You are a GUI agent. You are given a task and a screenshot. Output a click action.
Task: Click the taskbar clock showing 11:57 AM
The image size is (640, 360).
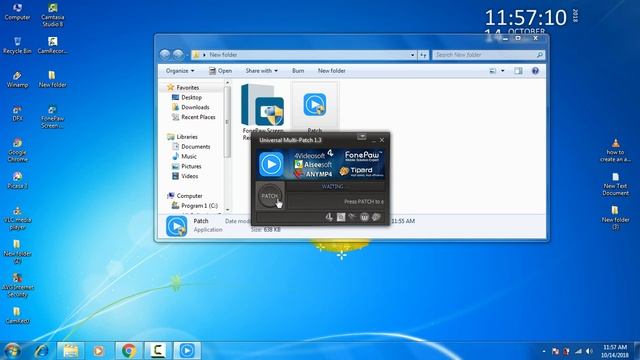pos(614,351)
